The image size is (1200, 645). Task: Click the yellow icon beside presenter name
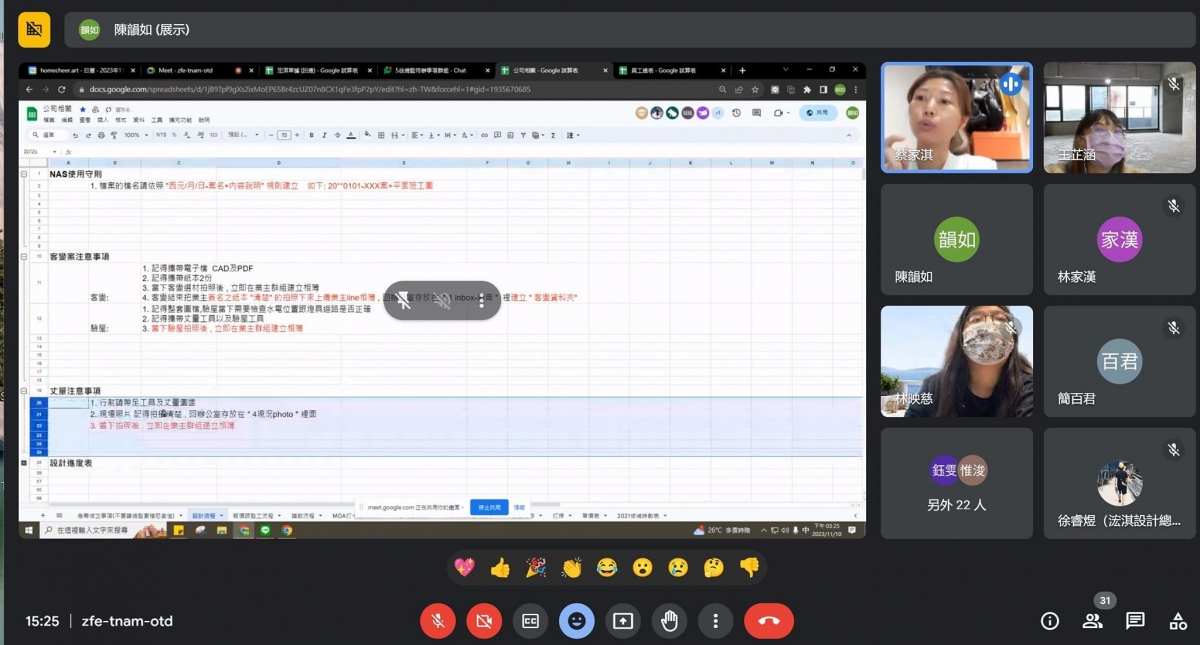pos(34,30)
